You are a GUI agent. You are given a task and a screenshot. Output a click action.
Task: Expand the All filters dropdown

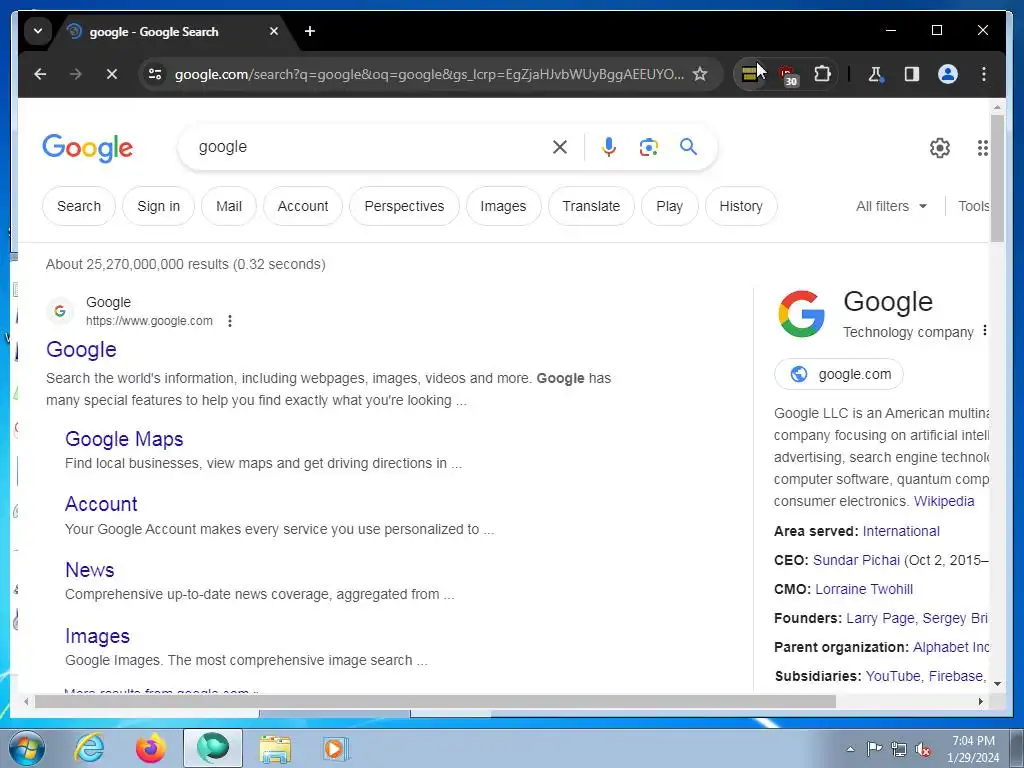tap(891, 206)
